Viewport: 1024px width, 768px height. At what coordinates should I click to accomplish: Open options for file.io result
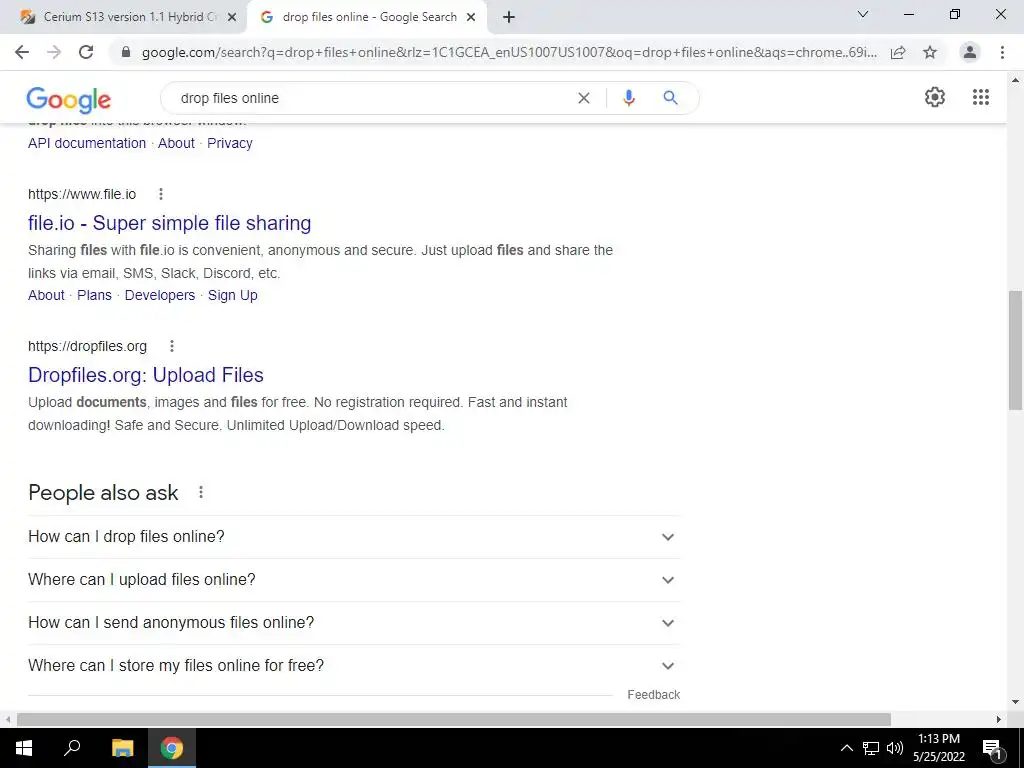click(x=161, y=194)
